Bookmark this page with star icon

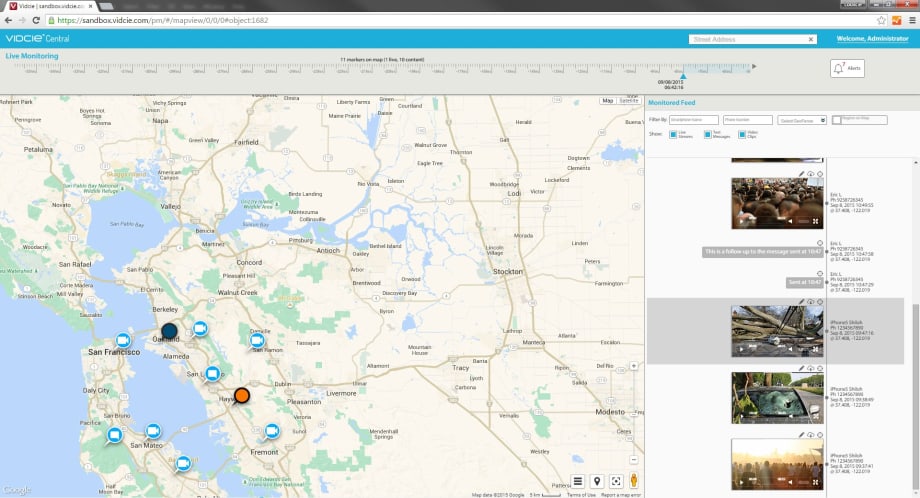pos(881,20)
